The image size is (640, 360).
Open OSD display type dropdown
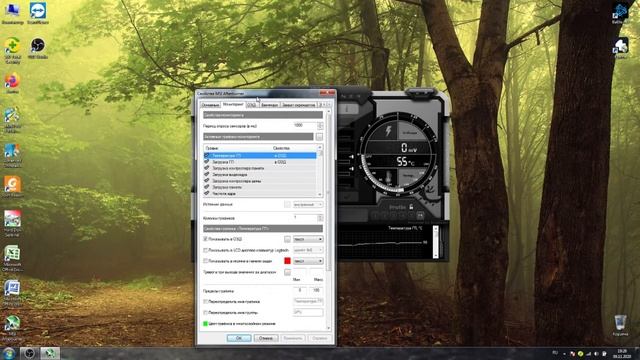pyautogui.click(x=308, y=239)
